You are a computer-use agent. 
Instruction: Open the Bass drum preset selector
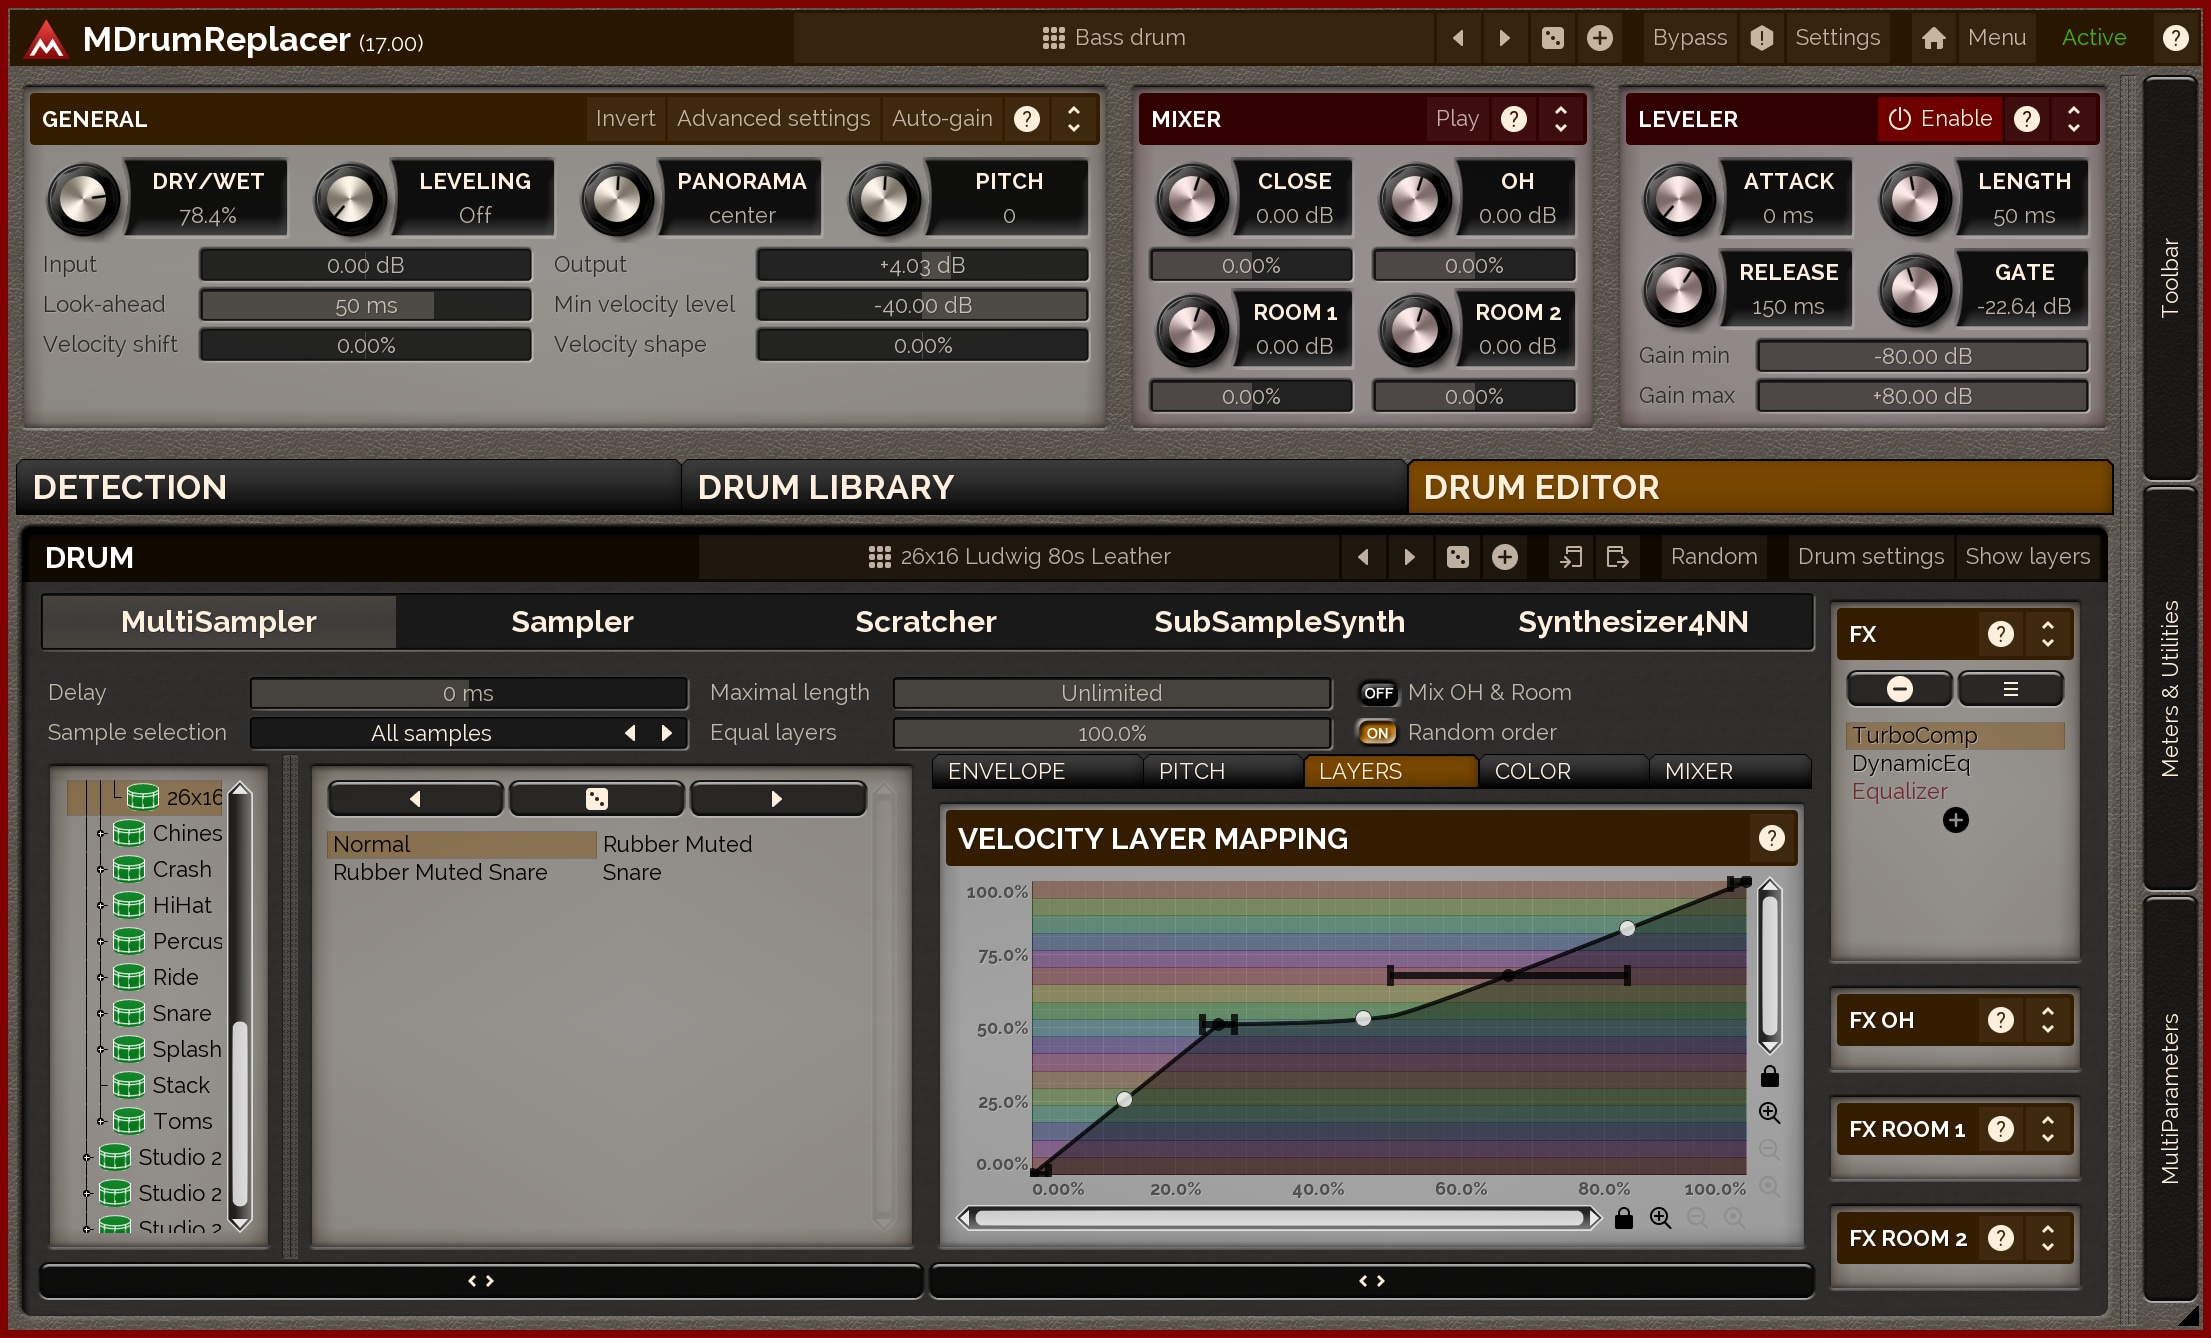(1113, 38)
